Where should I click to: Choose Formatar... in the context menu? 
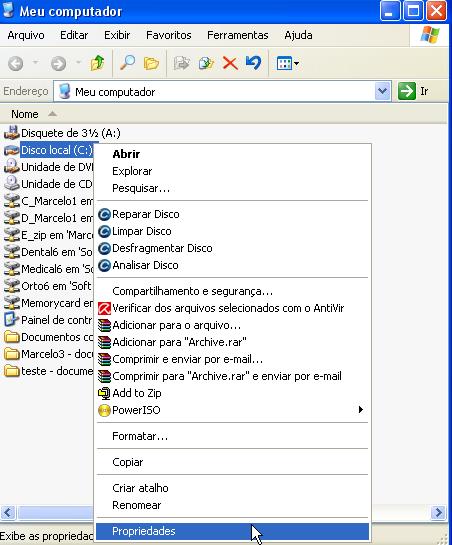click(232, 436)
